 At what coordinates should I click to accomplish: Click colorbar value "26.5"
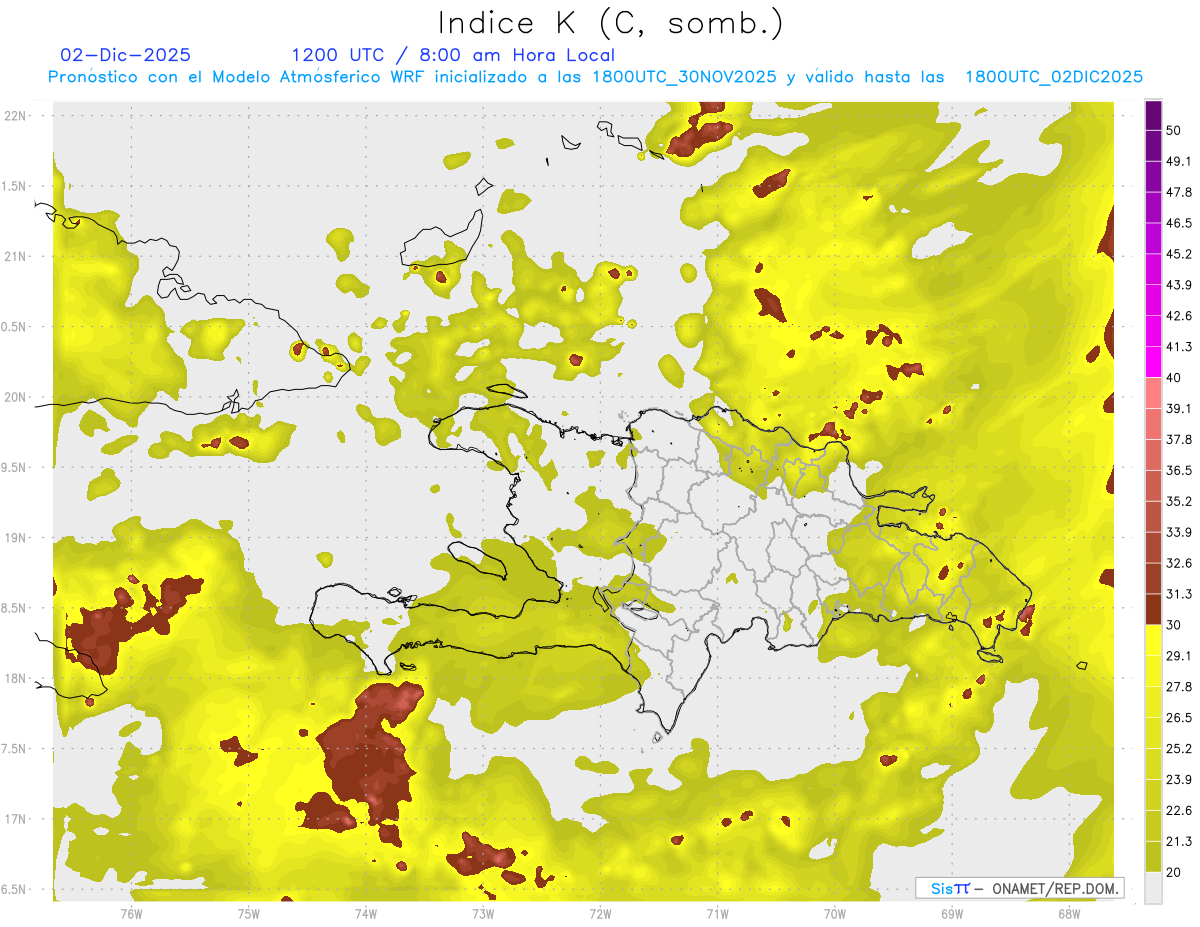pos(1179,717)
